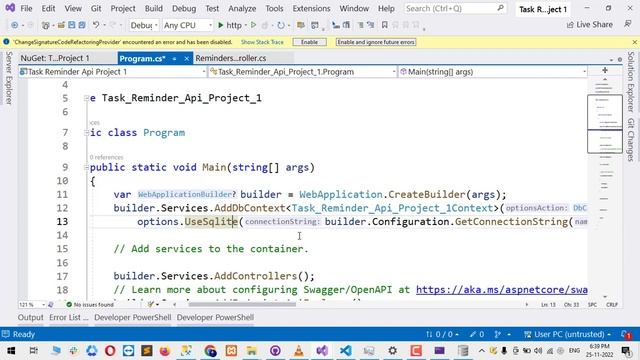The width and height of the screenshot is (640, 360).
Task: Click the Search (Ctrl+Q) box
Action: (x=454, y=8)
